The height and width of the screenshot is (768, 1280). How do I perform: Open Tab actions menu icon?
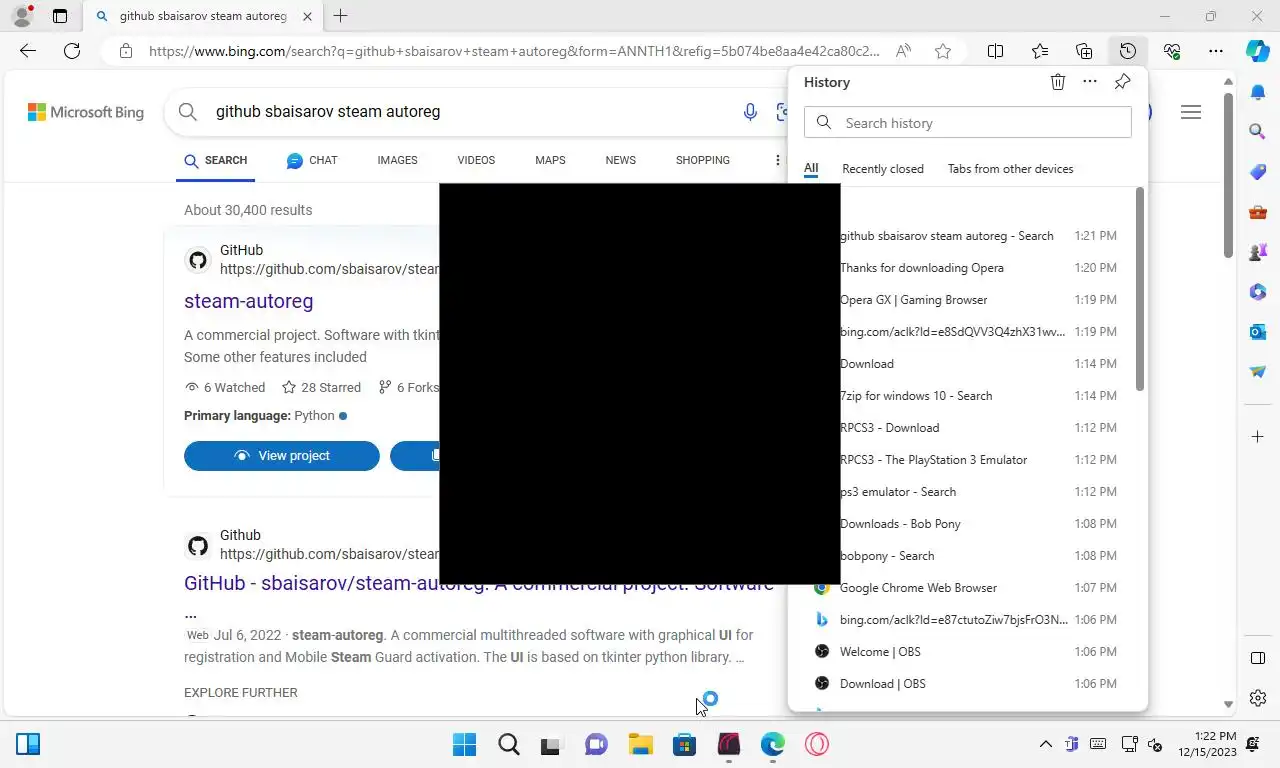tap(60, 16)
